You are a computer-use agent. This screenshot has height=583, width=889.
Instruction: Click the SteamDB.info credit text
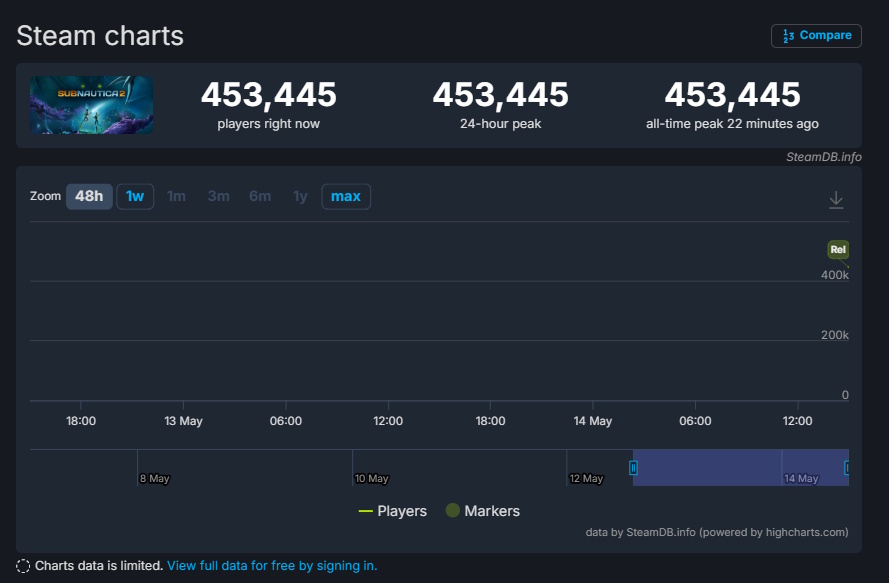(x=823, y=157)
